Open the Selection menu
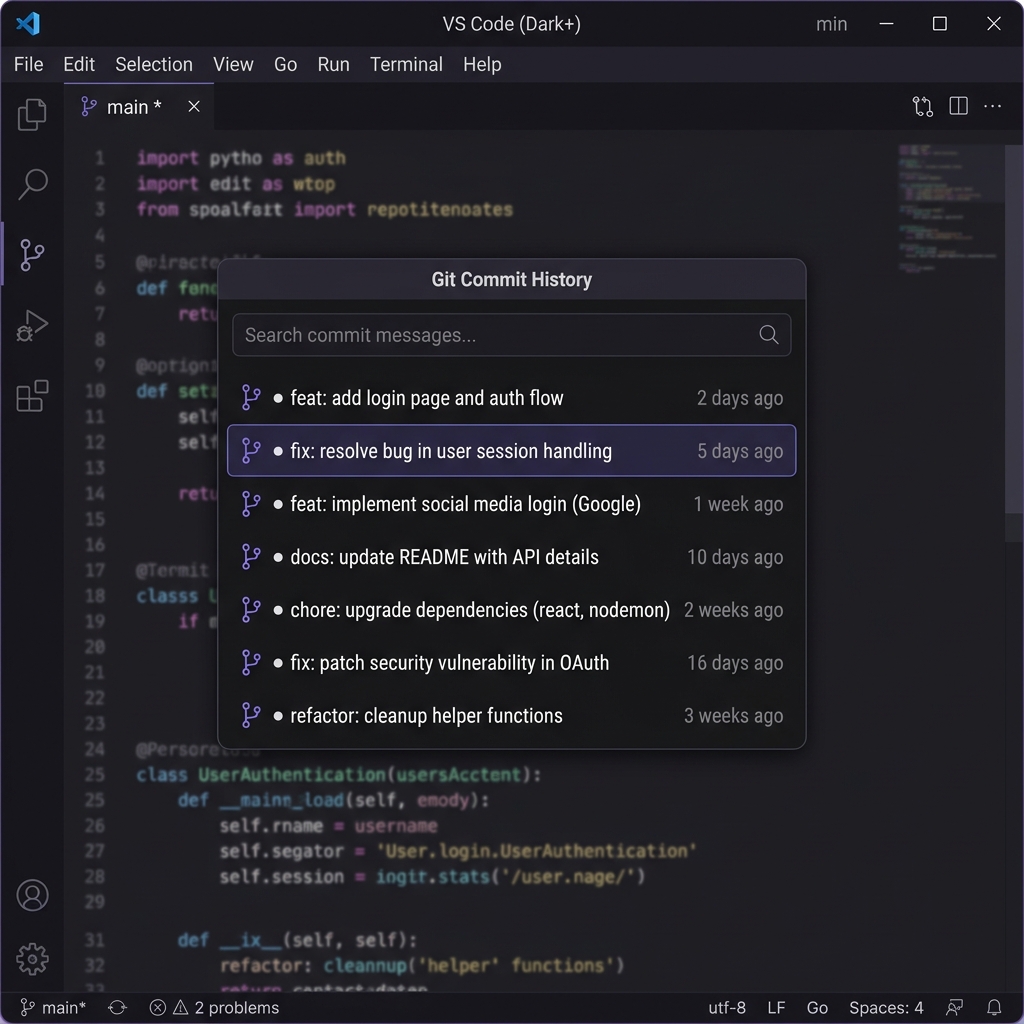 click(154, 64)
